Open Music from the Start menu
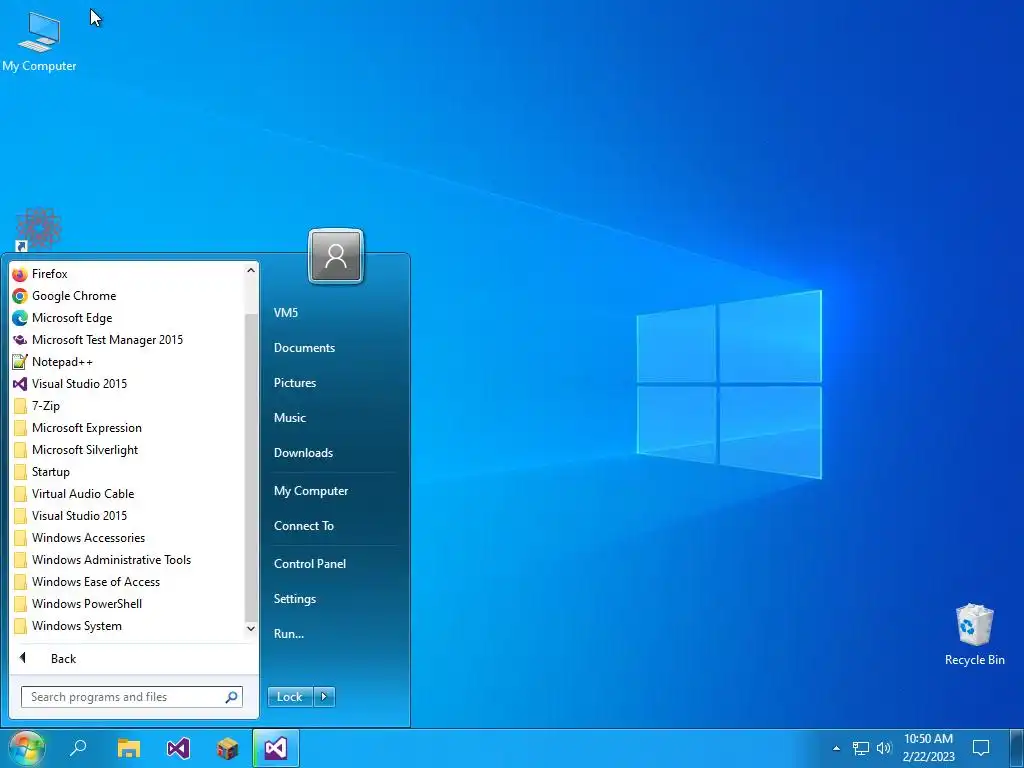The height and width of the screenshot is (768, 1024). 290,418
